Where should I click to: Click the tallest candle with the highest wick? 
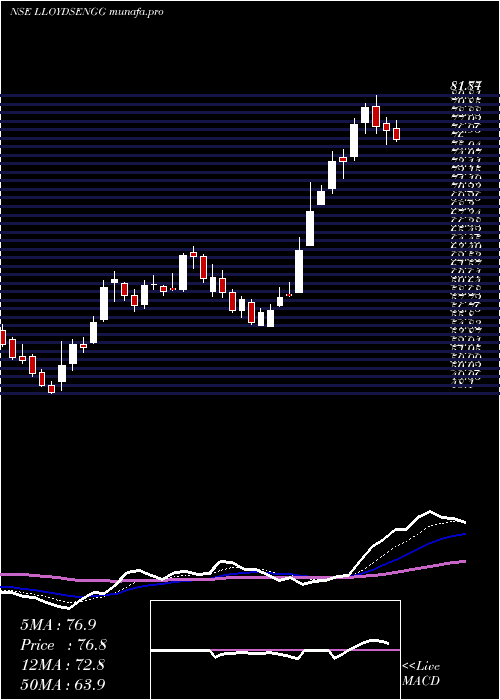pyautogui.click(x=376, y=117)
